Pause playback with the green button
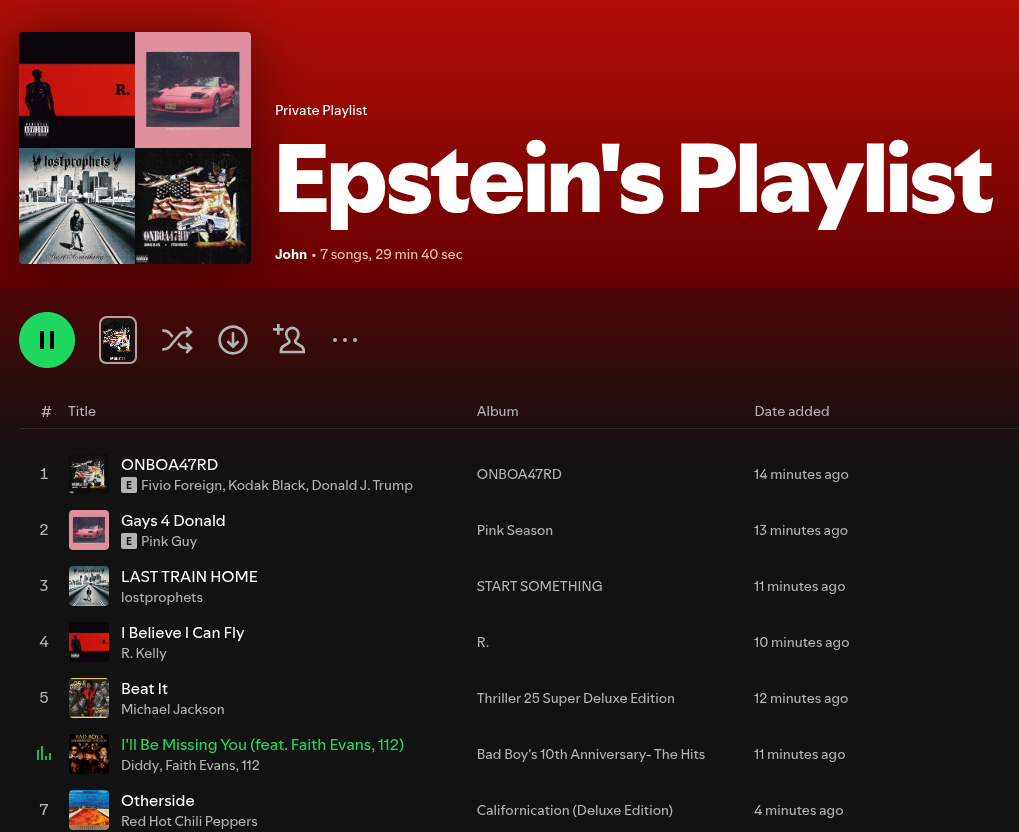Screen dimensions: 1019x832 click(x=47, y=340)
